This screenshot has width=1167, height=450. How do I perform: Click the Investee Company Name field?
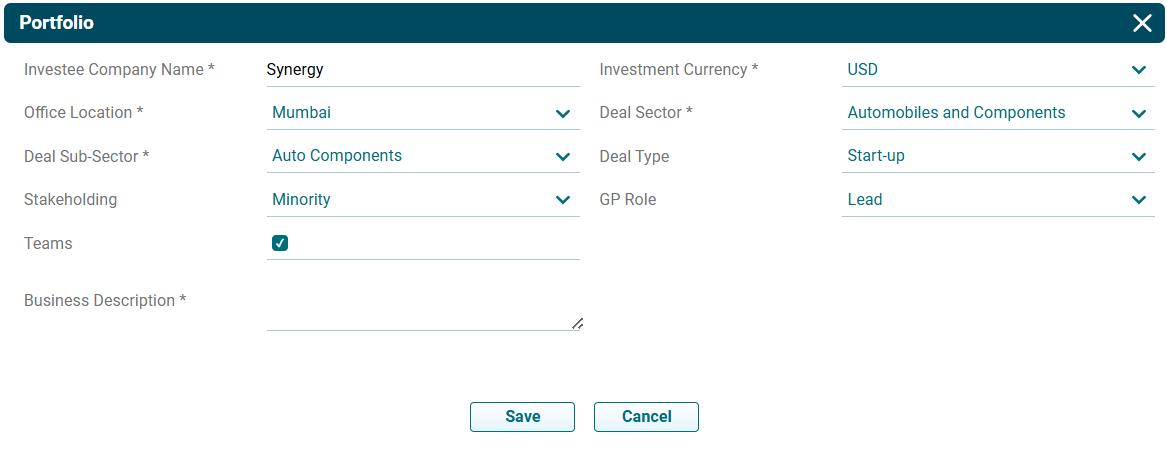coord(422,70)
